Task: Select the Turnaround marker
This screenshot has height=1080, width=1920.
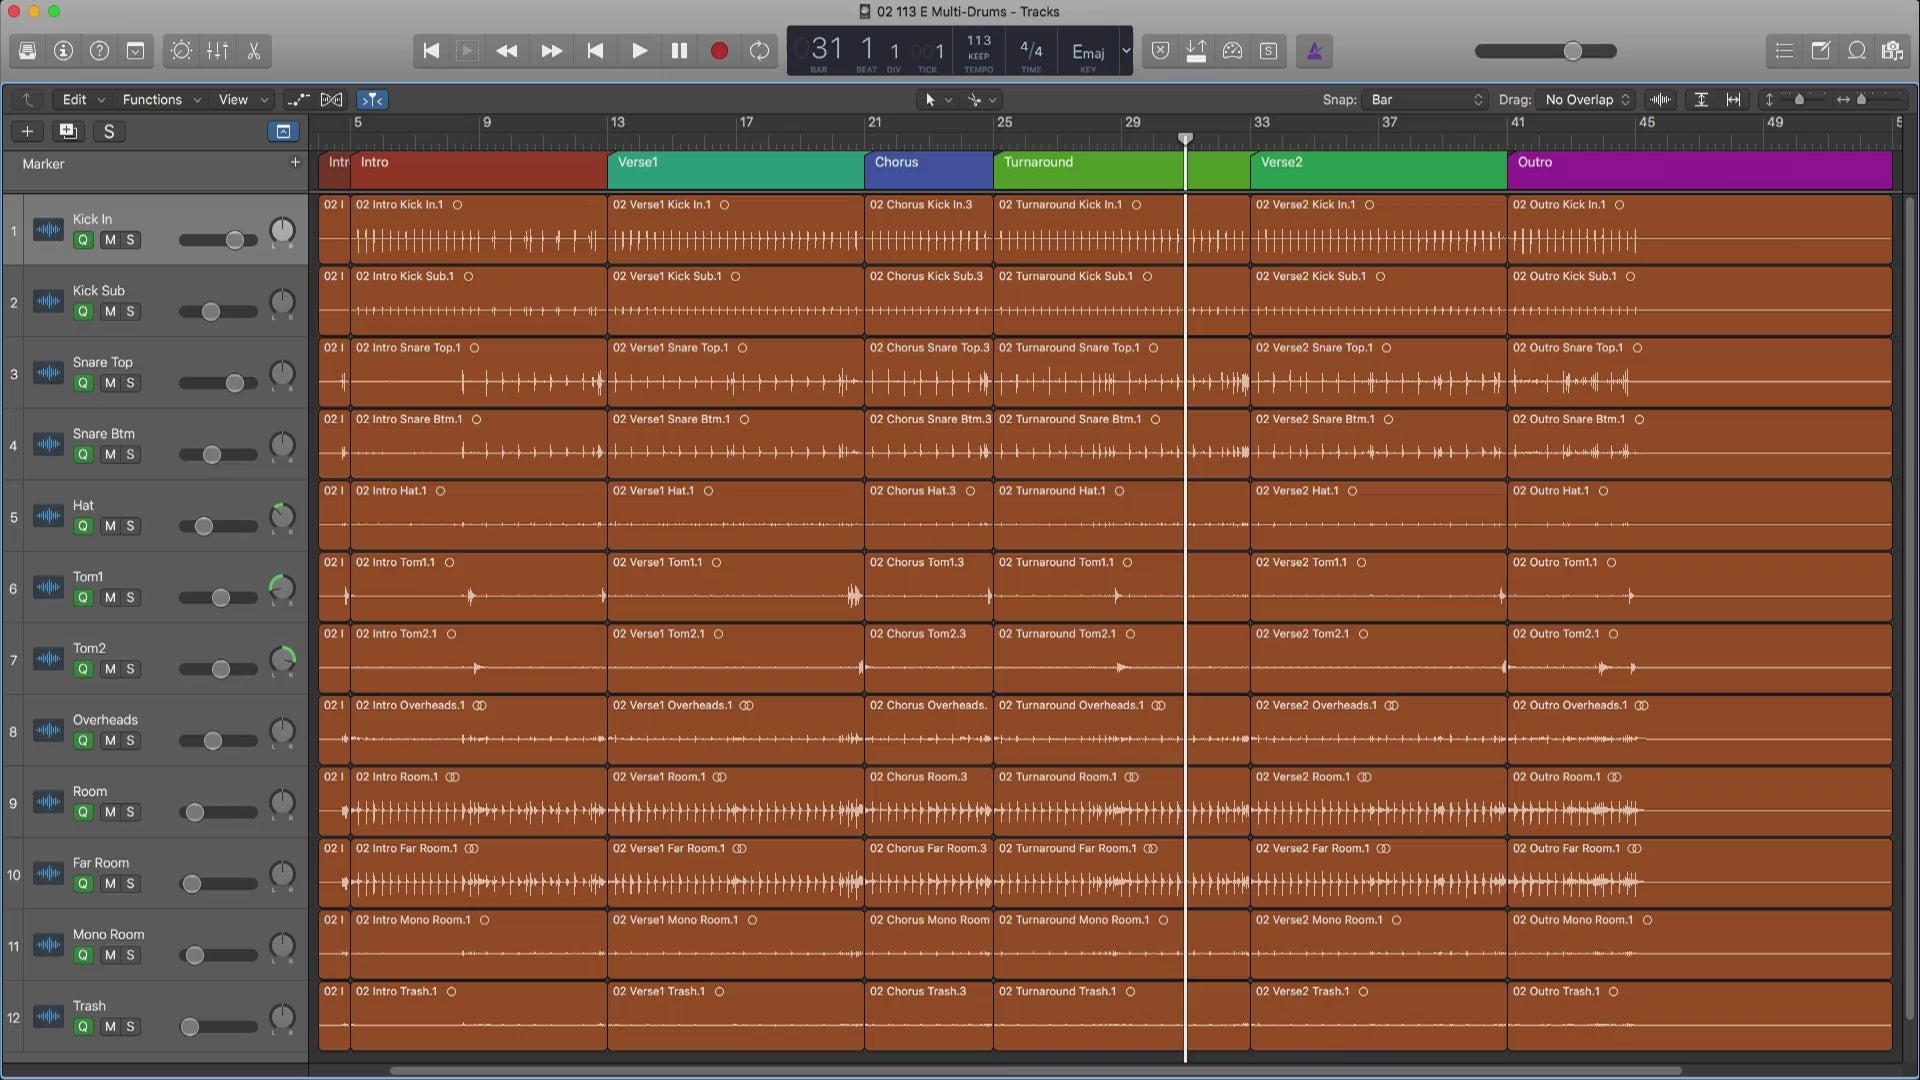Action: coord(1121,170)
